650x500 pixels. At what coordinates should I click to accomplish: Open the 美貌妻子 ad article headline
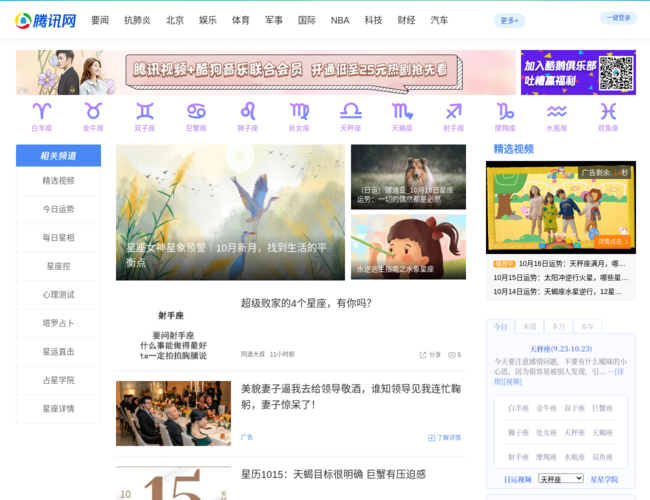click(x=351, y=396)
